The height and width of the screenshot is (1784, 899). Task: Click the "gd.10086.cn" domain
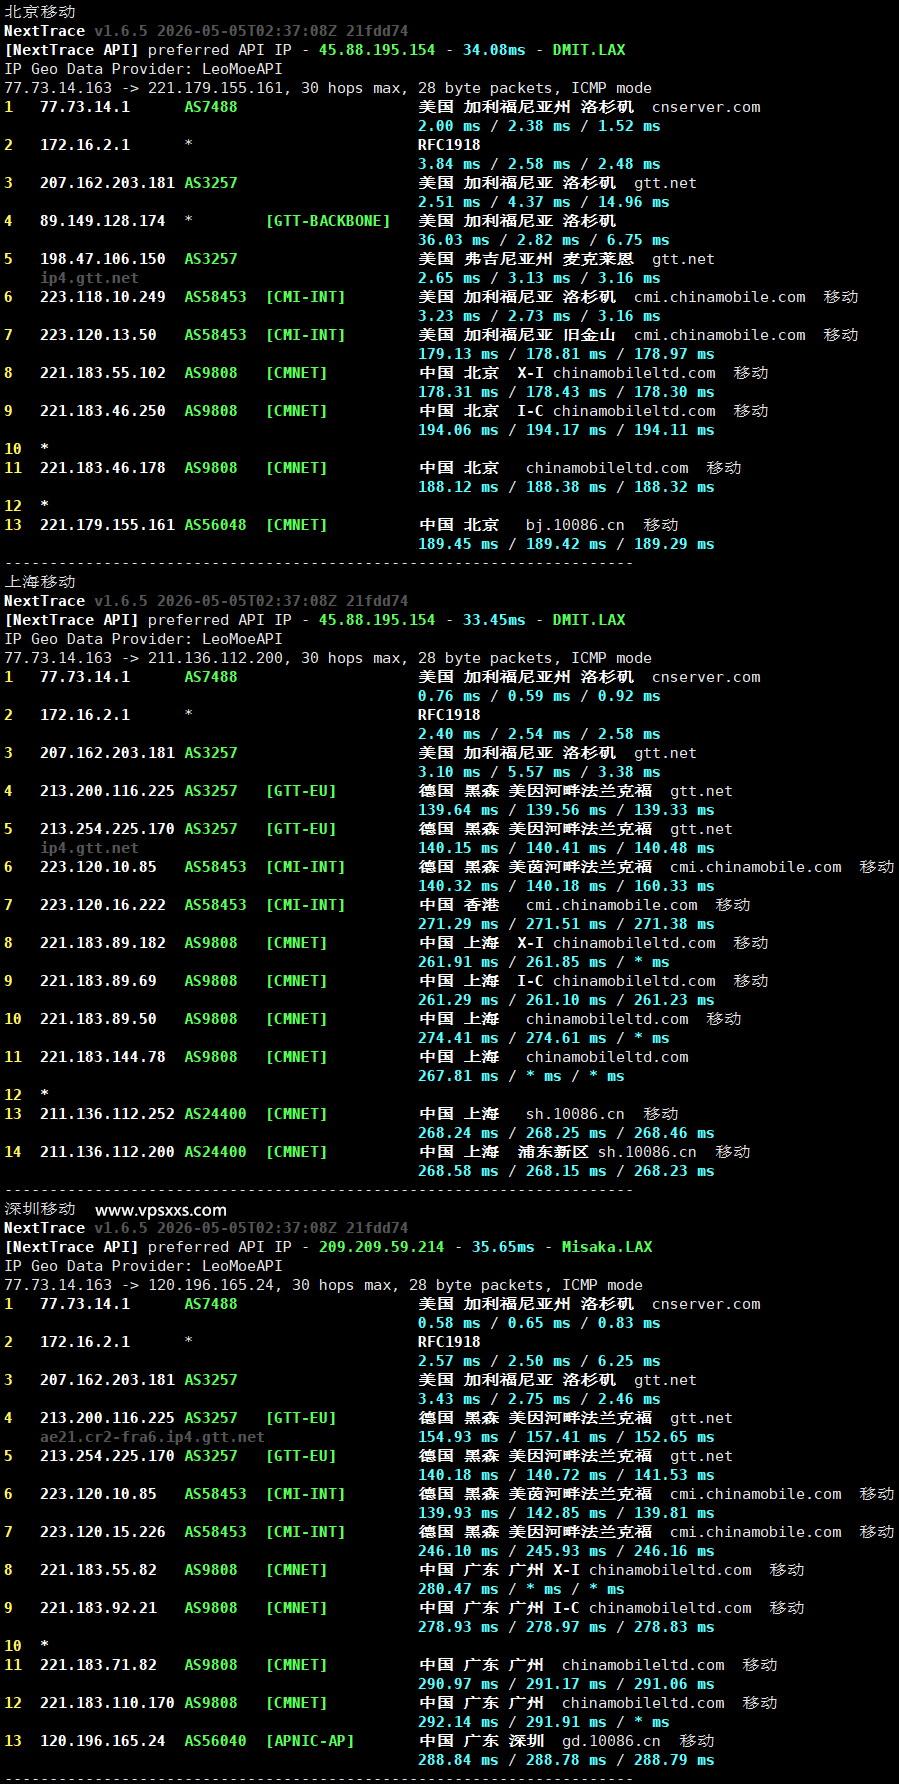tap(611, 1740)
